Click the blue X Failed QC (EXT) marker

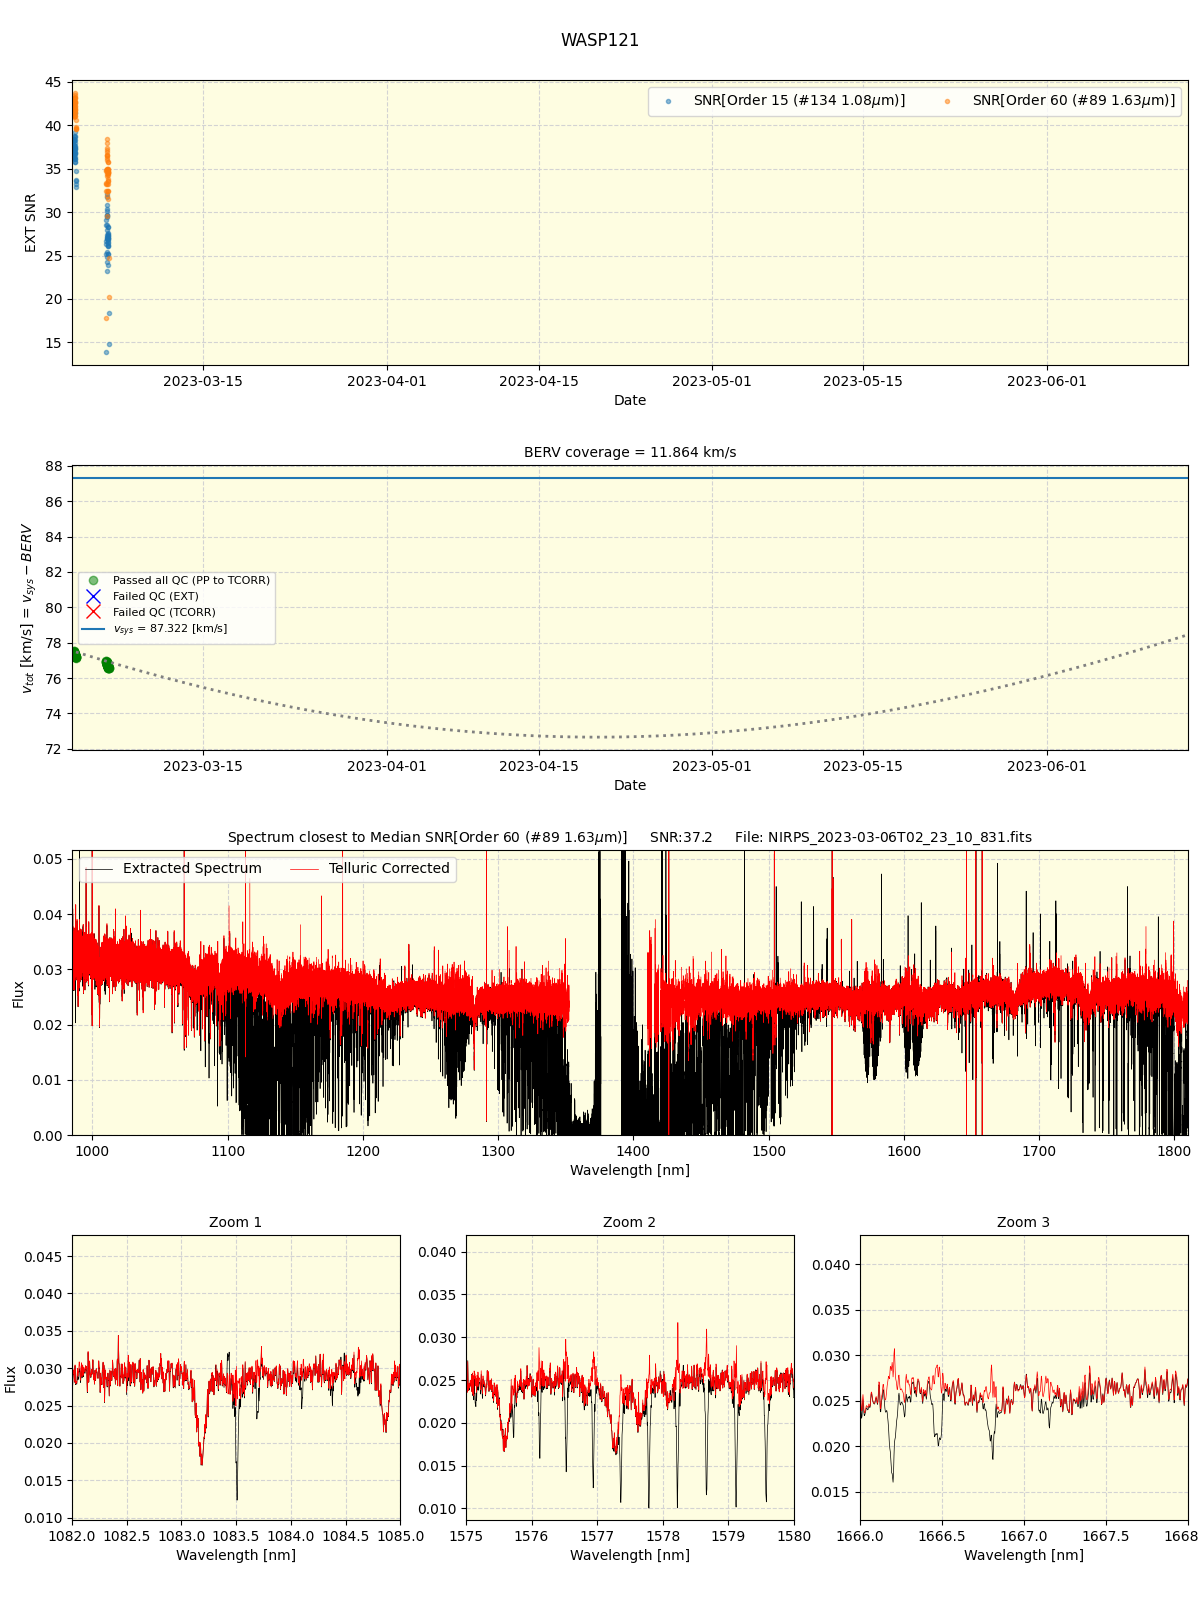pos(93,596)
